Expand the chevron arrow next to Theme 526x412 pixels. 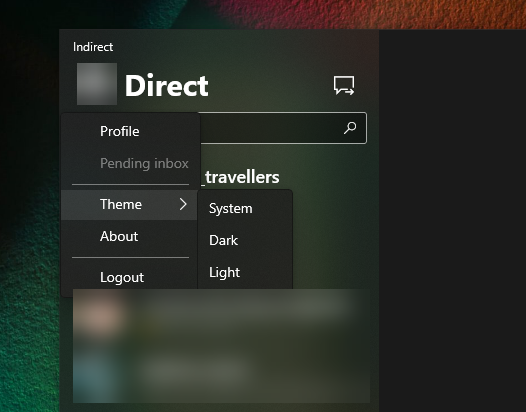click(x=183, y=204)
